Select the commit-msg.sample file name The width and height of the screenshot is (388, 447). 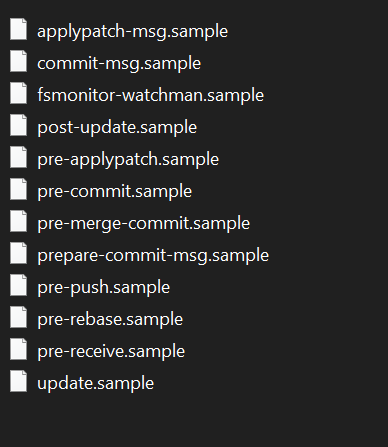(x=119, y=64)
